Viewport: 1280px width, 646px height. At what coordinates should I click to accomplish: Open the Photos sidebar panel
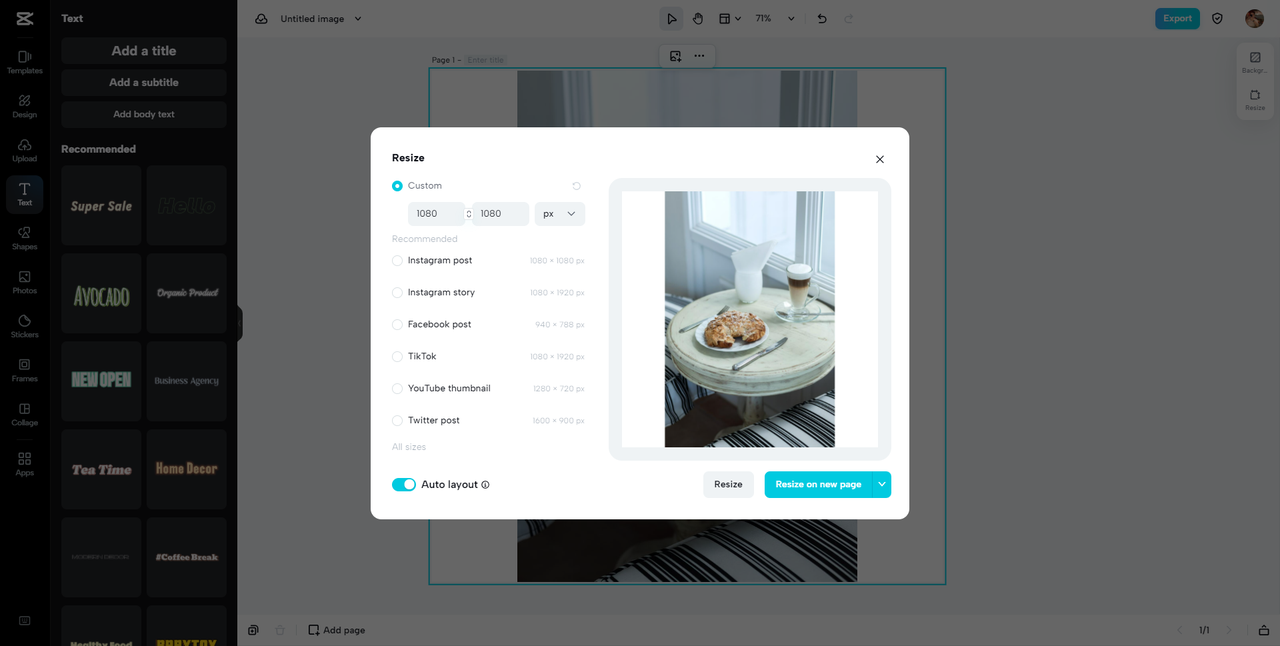click(x=24, y=282)
